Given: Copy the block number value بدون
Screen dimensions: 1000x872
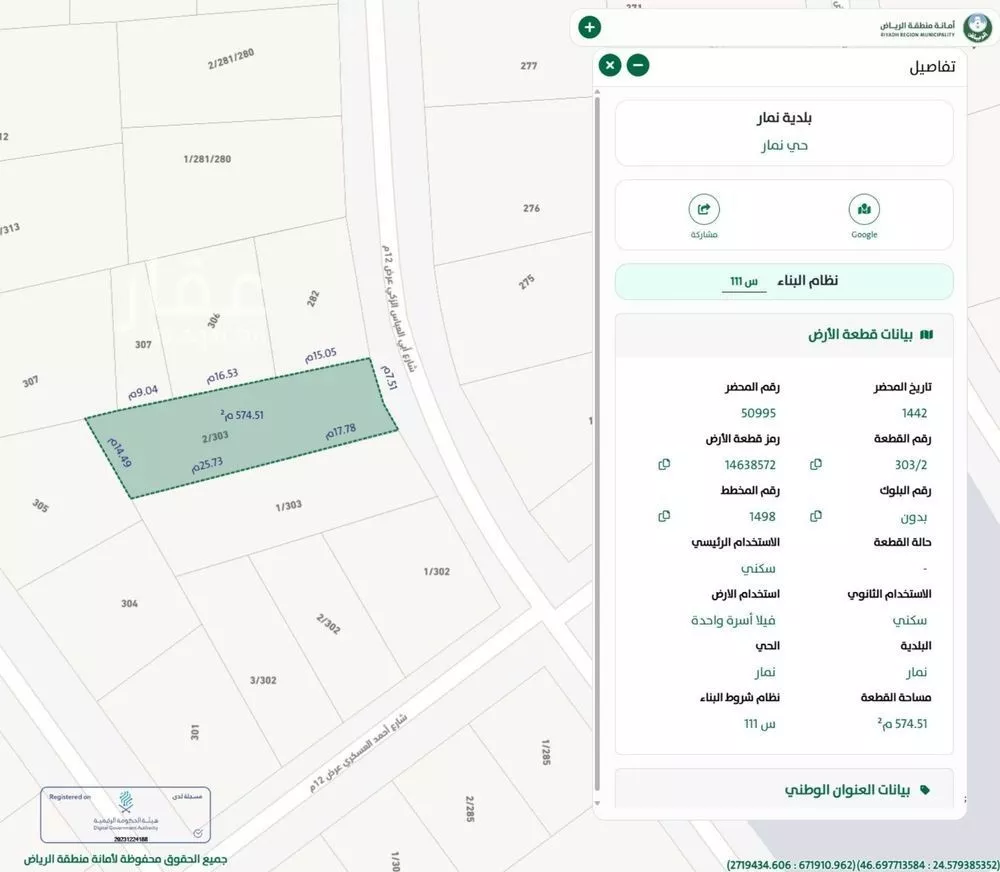Looking at the screenshot, I should pyautogui.click(x=815, y=515).
